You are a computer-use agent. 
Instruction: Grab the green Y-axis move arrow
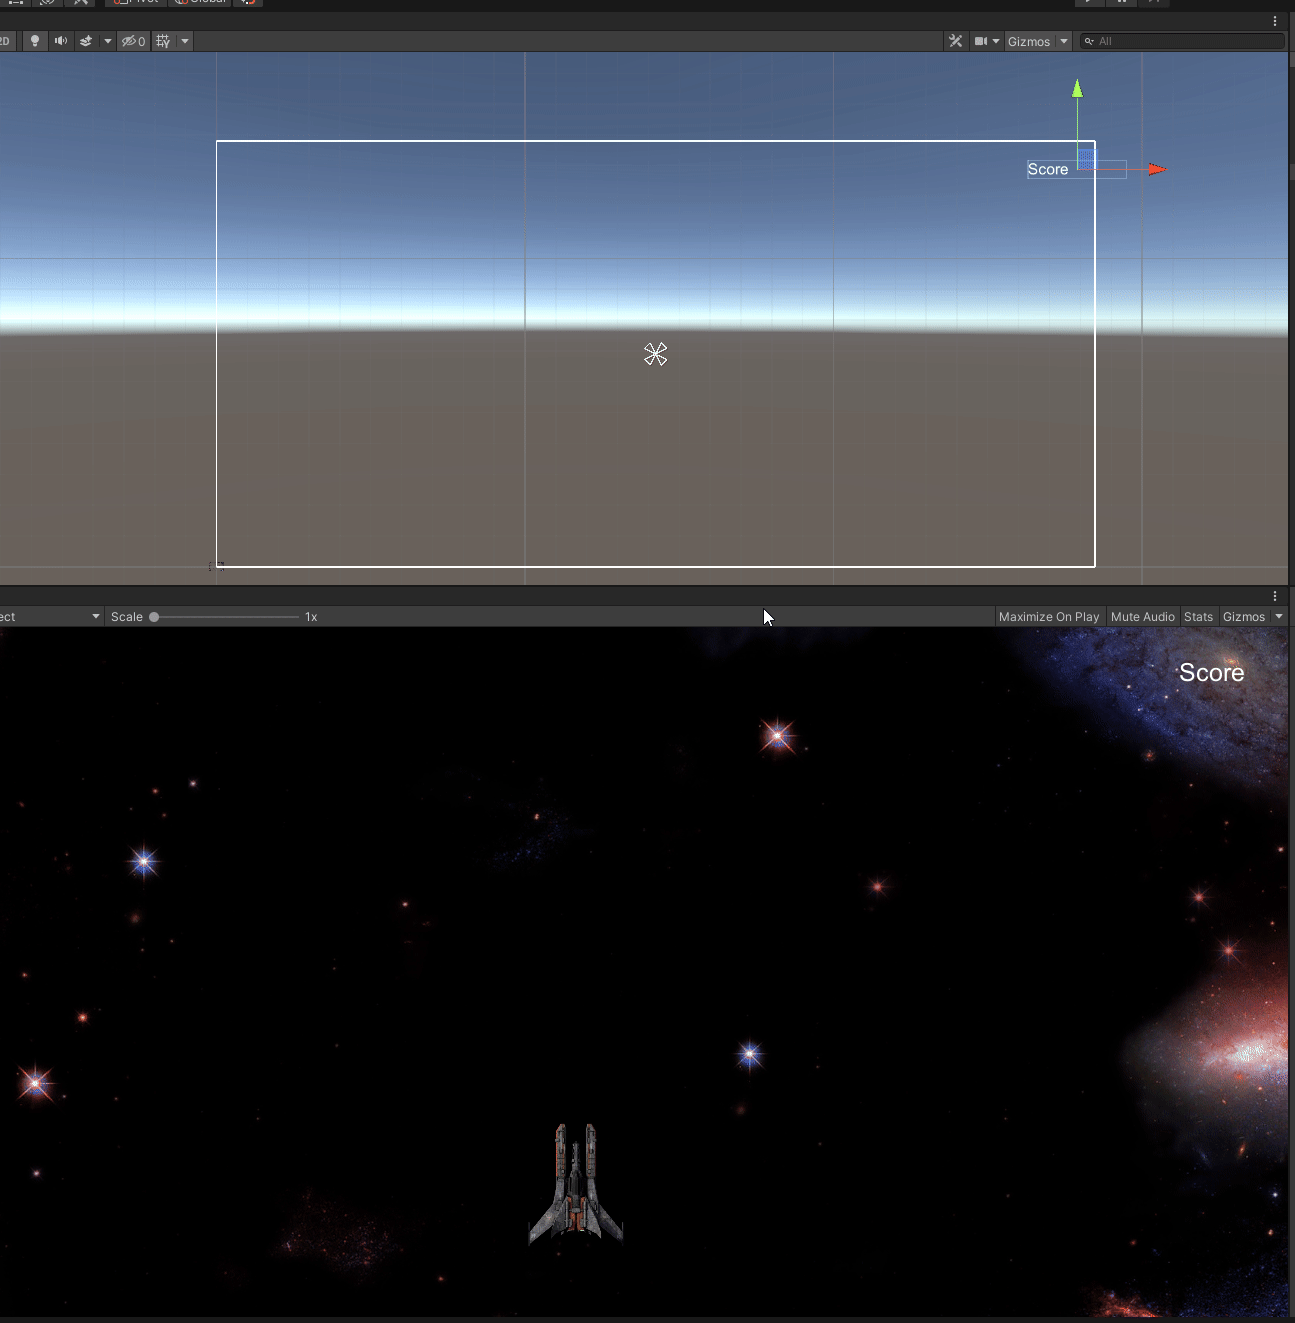coord(1077,89)
